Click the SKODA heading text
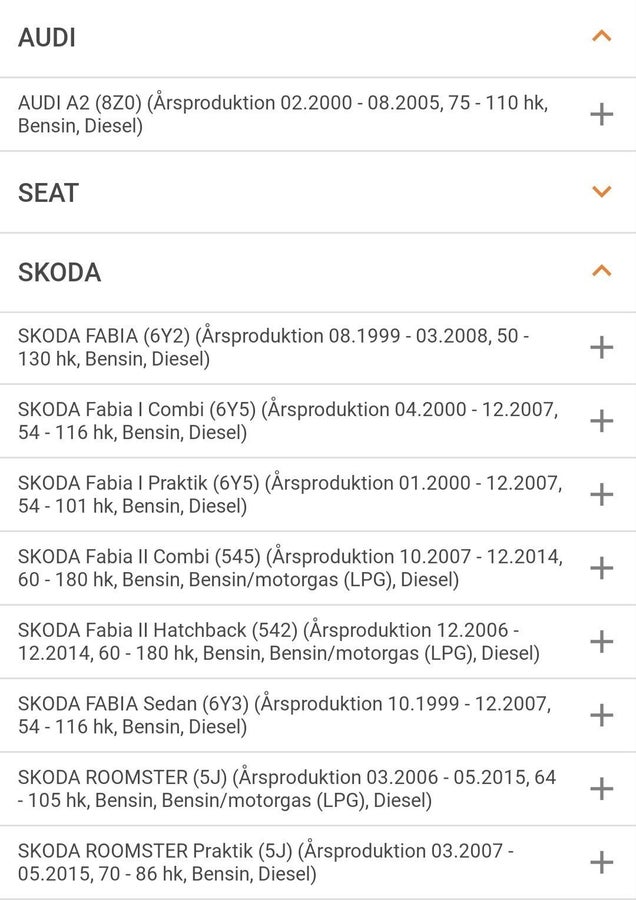This screenshot has height=900, width=636. pos(60,272)
